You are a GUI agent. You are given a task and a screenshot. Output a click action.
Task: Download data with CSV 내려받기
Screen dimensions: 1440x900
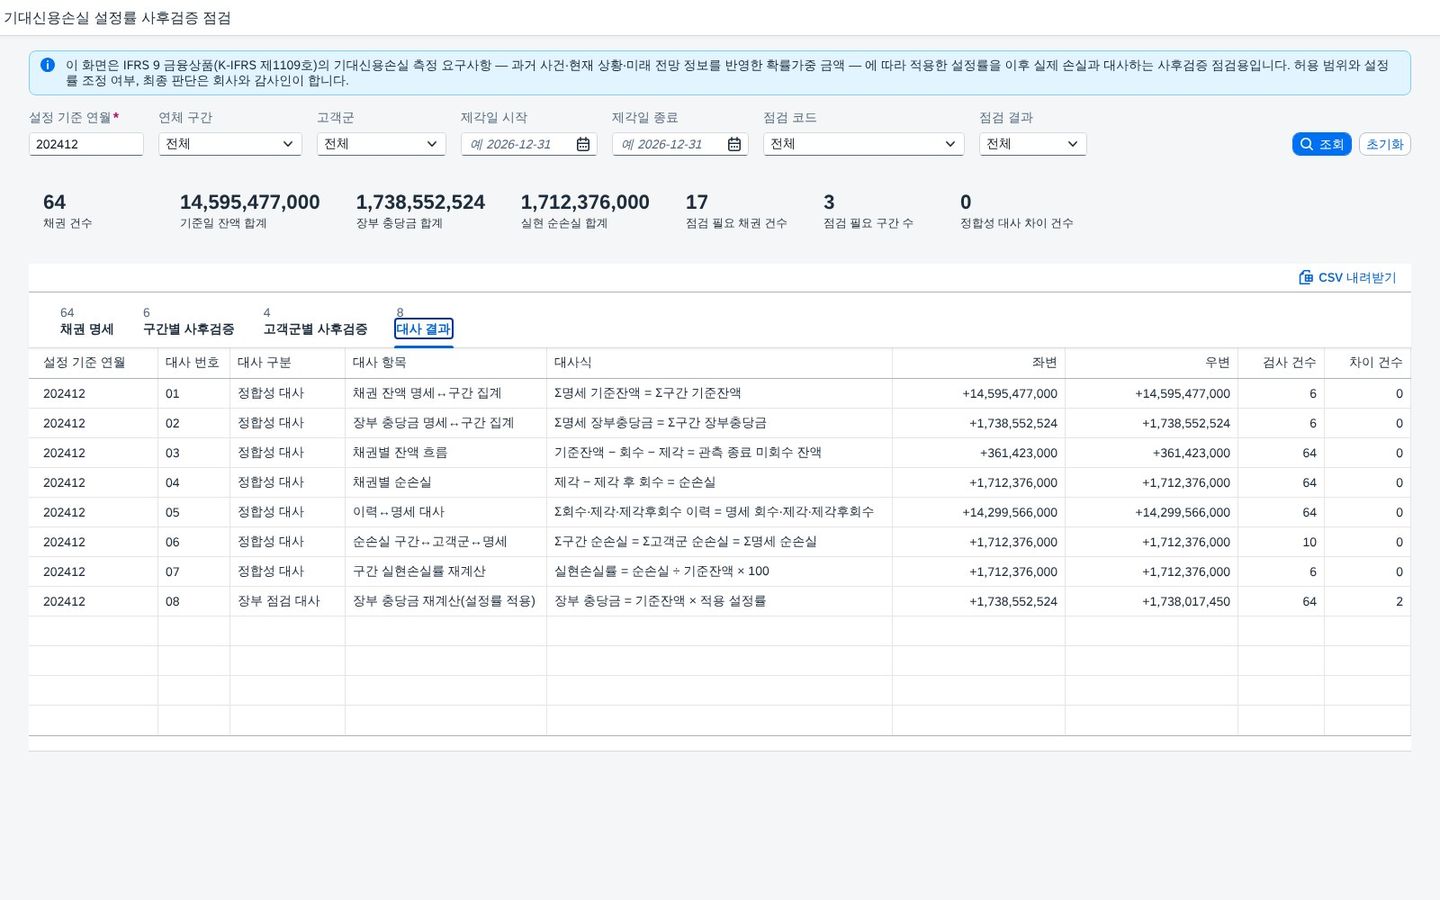[x=1347, y=278]
